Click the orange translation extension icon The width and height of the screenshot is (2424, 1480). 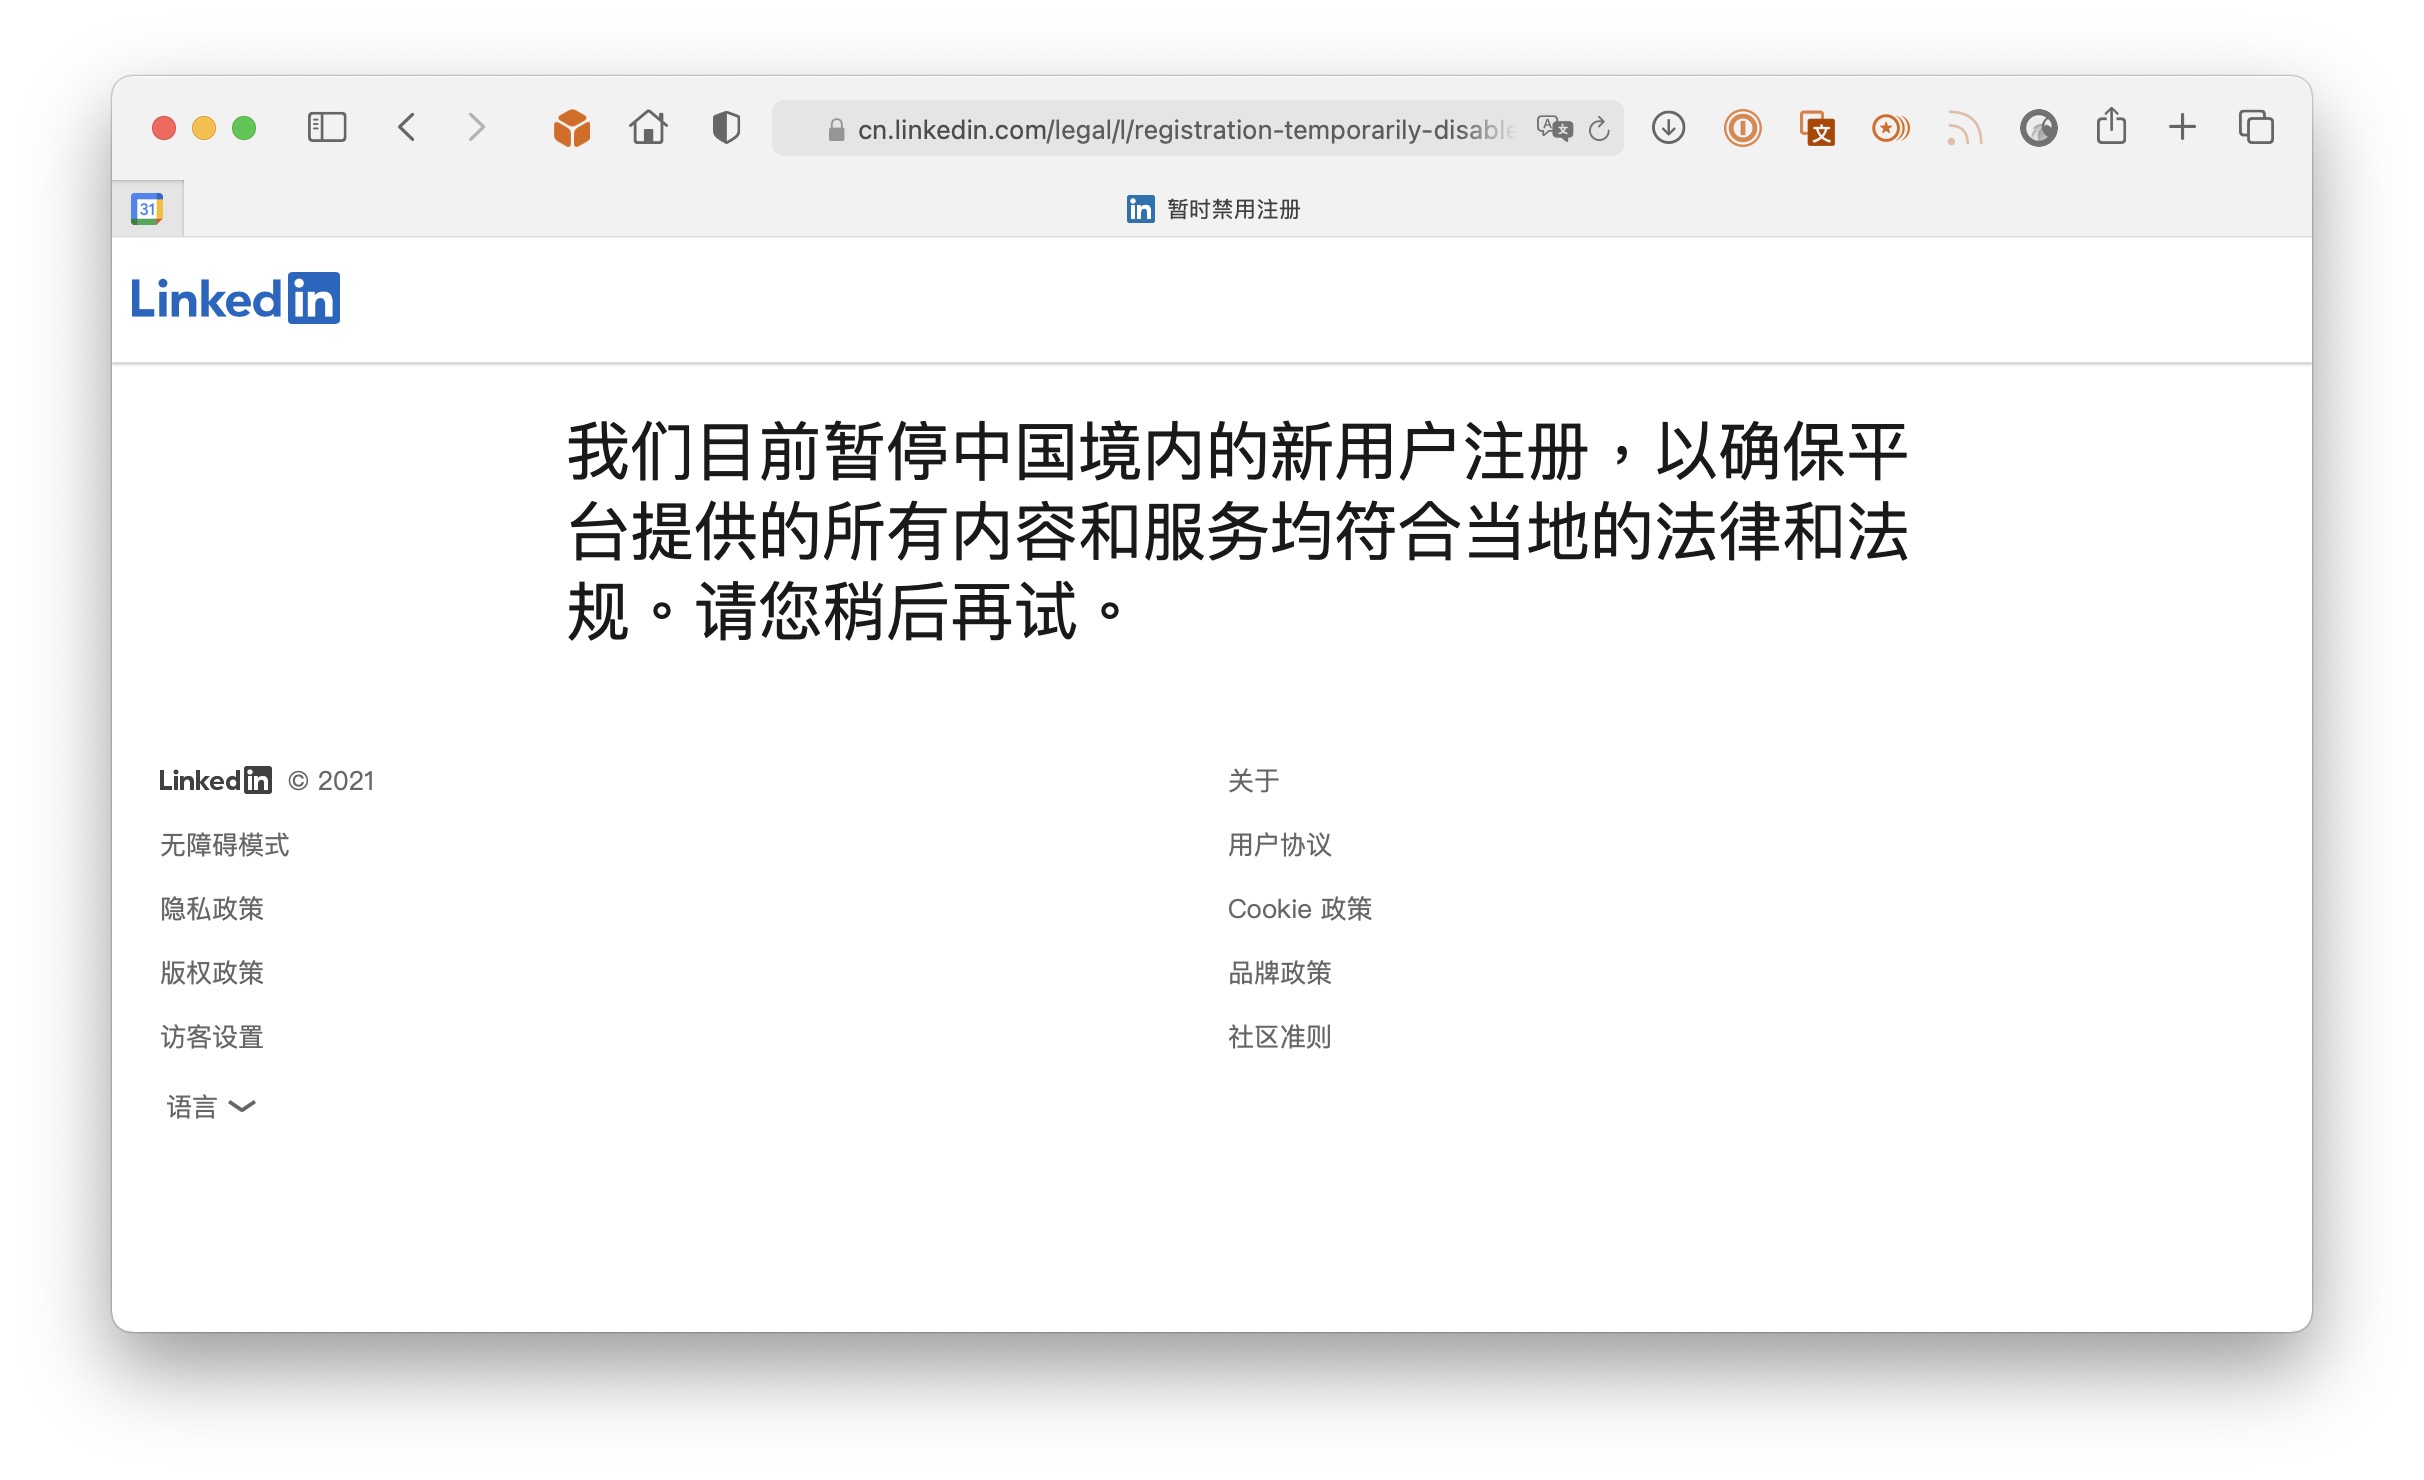coord(1816,128)
